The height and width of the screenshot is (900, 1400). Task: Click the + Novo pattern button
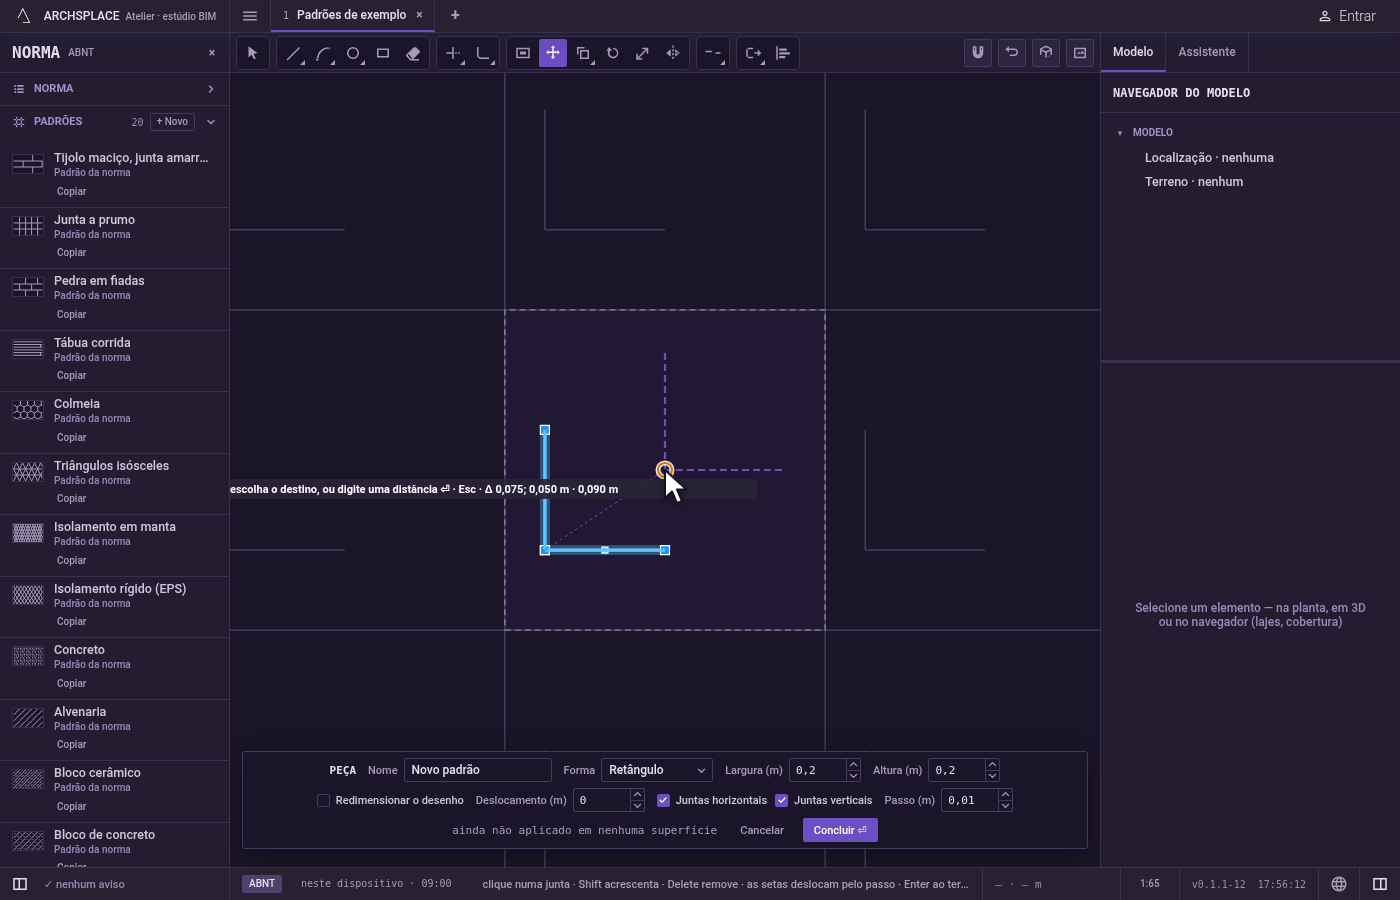172,122
